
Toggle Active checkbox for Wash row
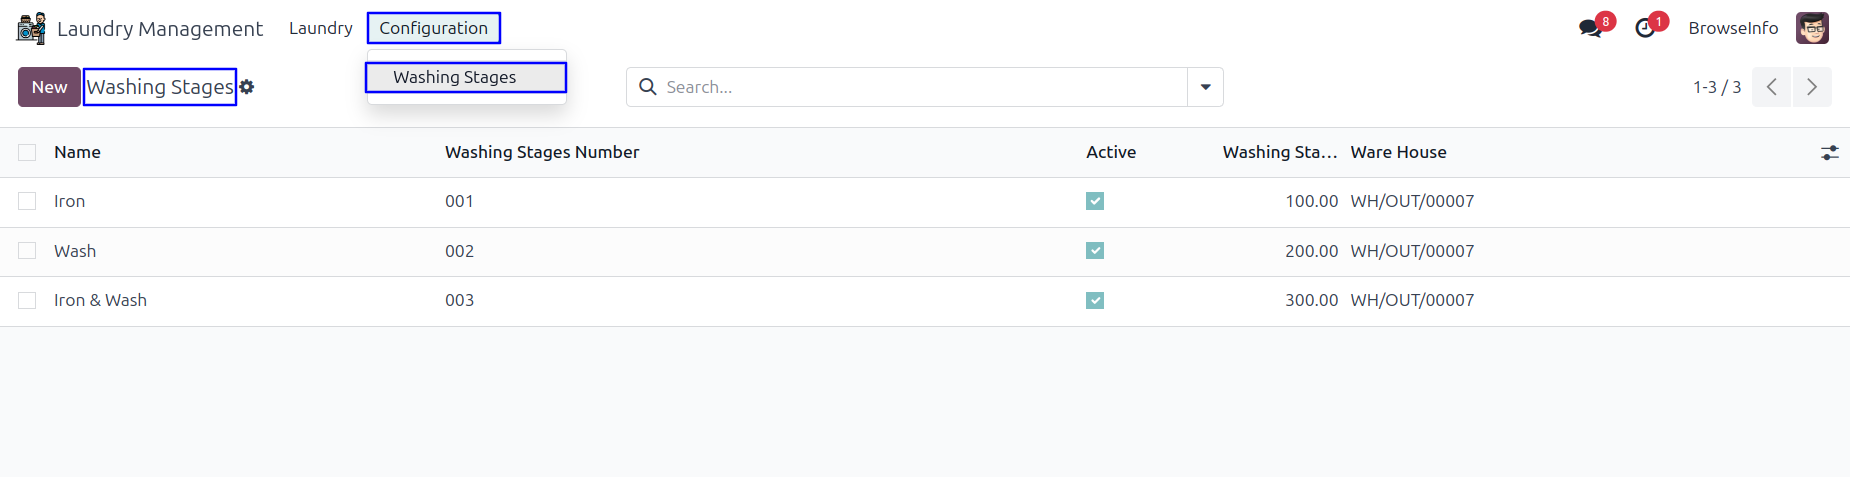point(1095,251)
